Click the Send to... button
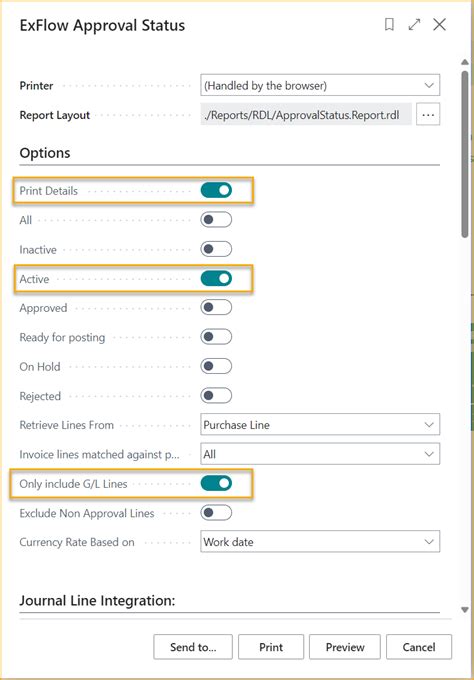 tap(193, 647)
